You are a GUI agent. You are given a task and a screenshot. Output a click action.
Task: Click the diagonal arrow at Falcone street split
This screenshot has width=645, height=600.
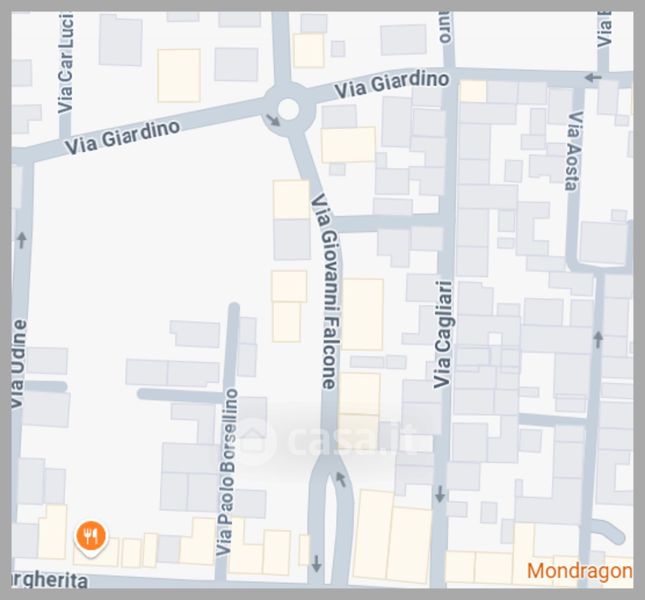pos(341,479)
